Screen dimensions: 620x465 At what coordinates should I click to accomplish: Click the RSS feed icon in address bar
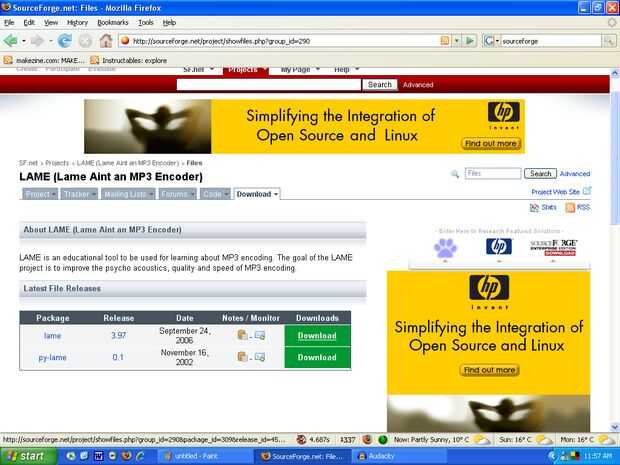point(445,41)
